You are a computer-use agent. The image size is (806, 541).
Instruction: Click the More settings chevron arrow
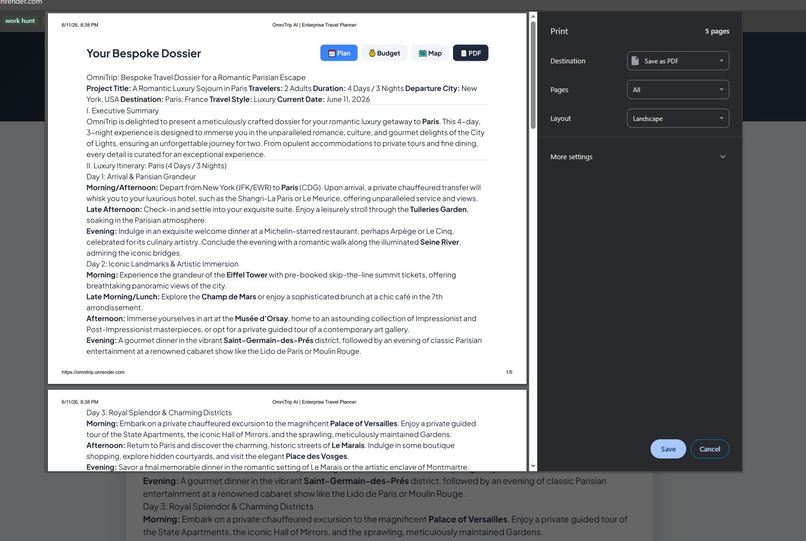click(722, 157)
